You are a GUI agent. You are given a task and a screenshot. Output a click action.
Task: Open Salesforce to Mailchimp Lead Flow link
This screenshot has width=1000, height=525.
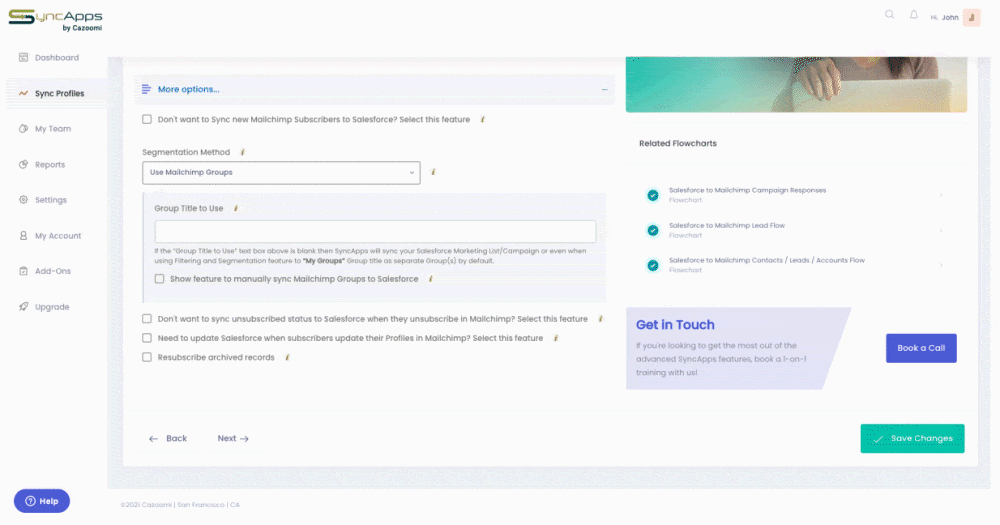[x=726, y=225]
